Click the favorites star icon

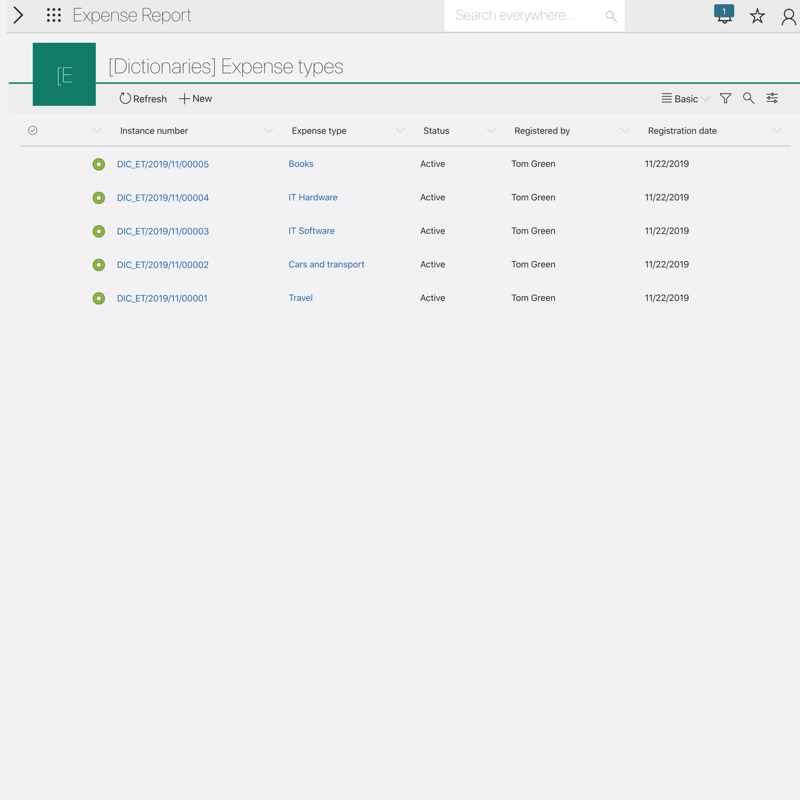pyautogui.click(x=757, y=16)
